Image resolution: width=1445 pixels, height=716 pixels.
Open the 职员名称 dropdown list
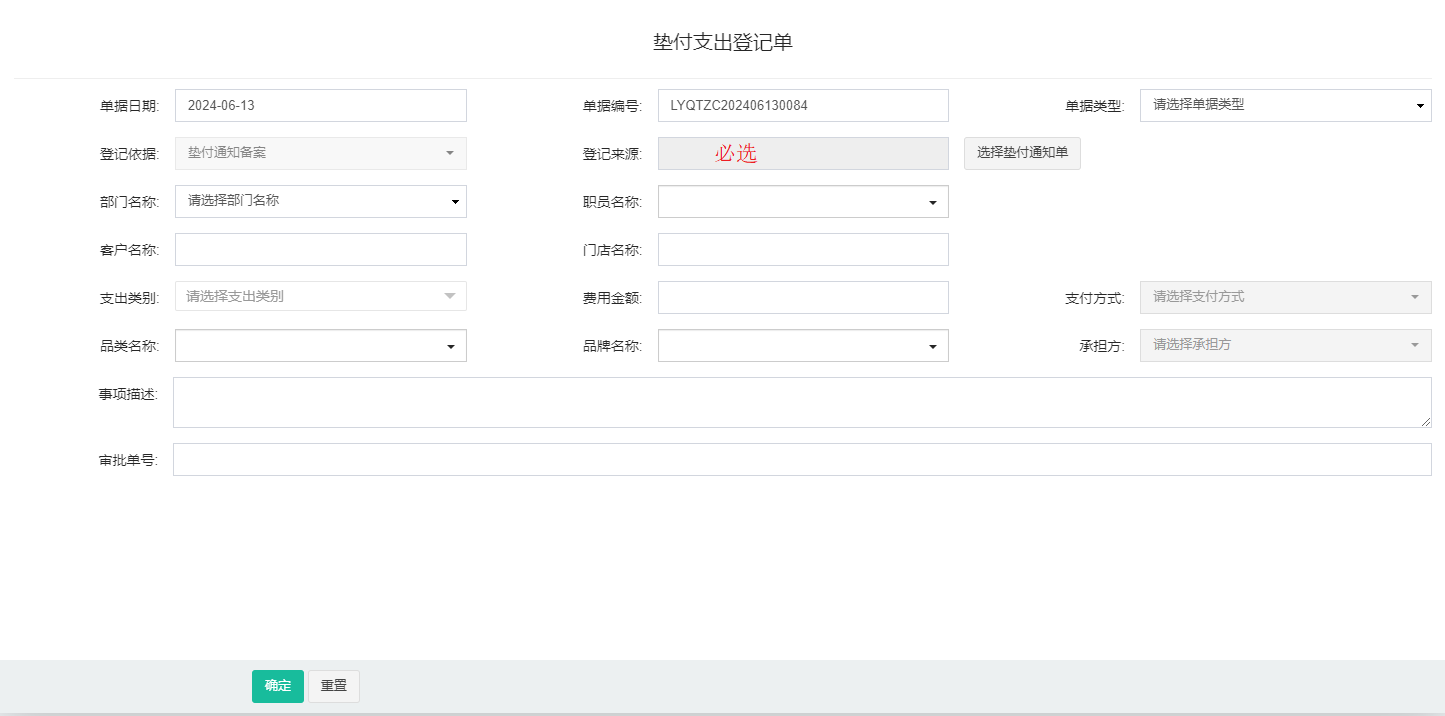click(x=802, y=202)
